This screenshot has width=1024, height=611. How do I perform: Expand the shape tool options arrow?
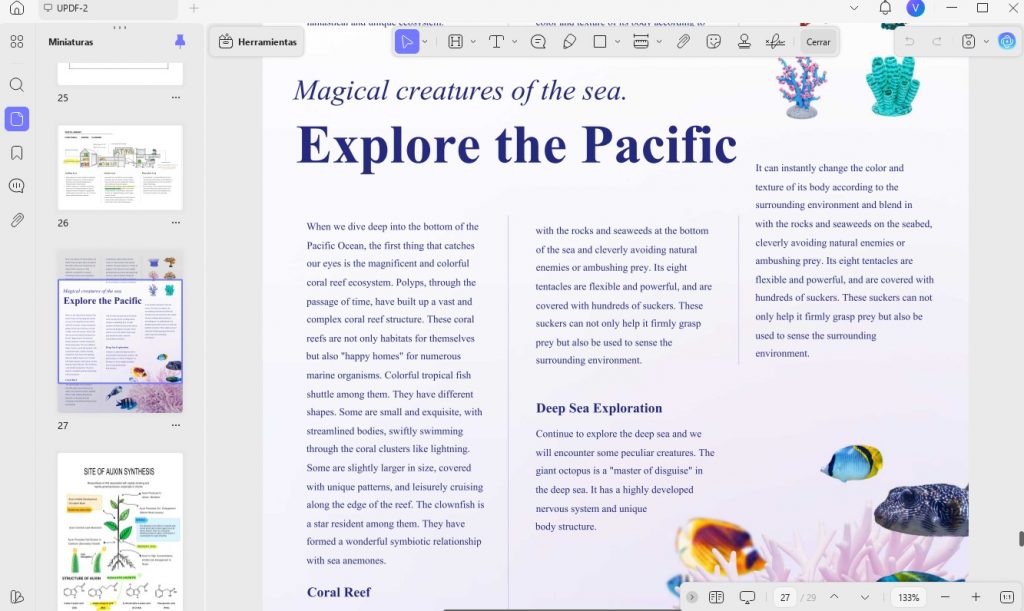tap(617, 42)
